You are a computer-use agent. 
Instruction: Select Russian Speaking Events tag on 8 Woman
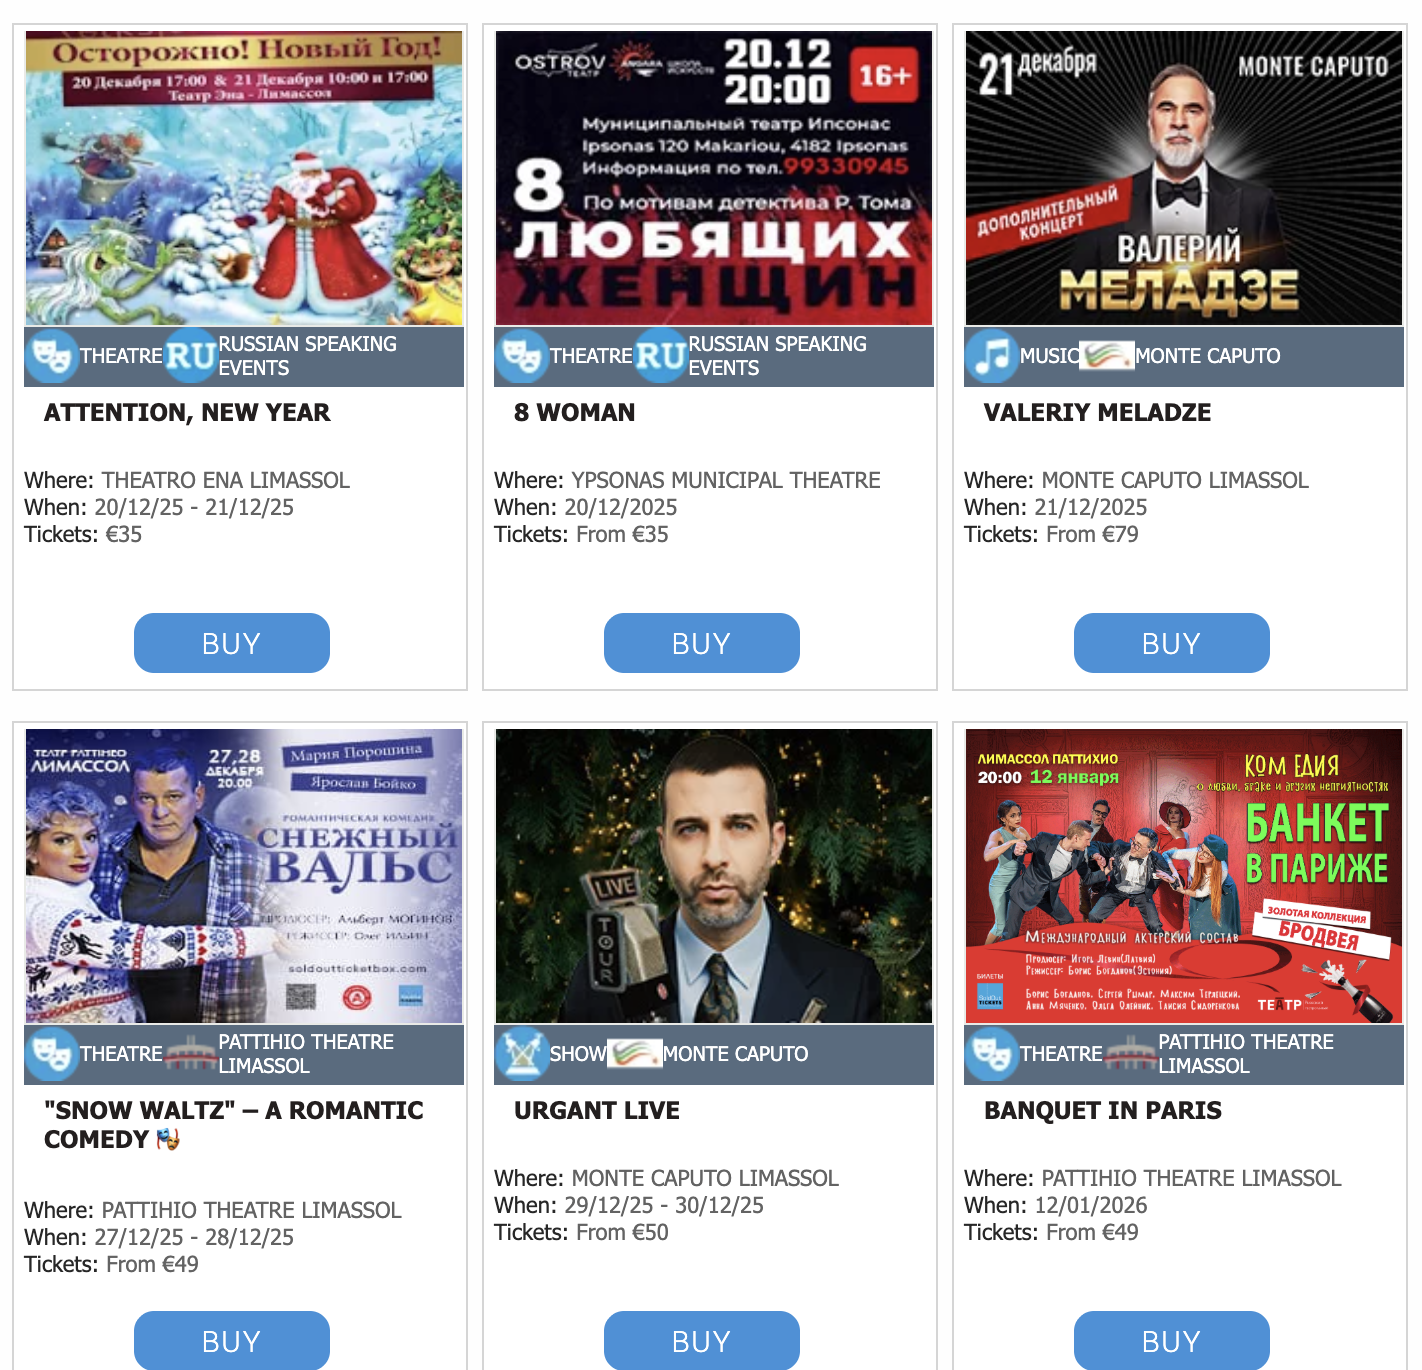pyautogui.click(x=777, y=356)
